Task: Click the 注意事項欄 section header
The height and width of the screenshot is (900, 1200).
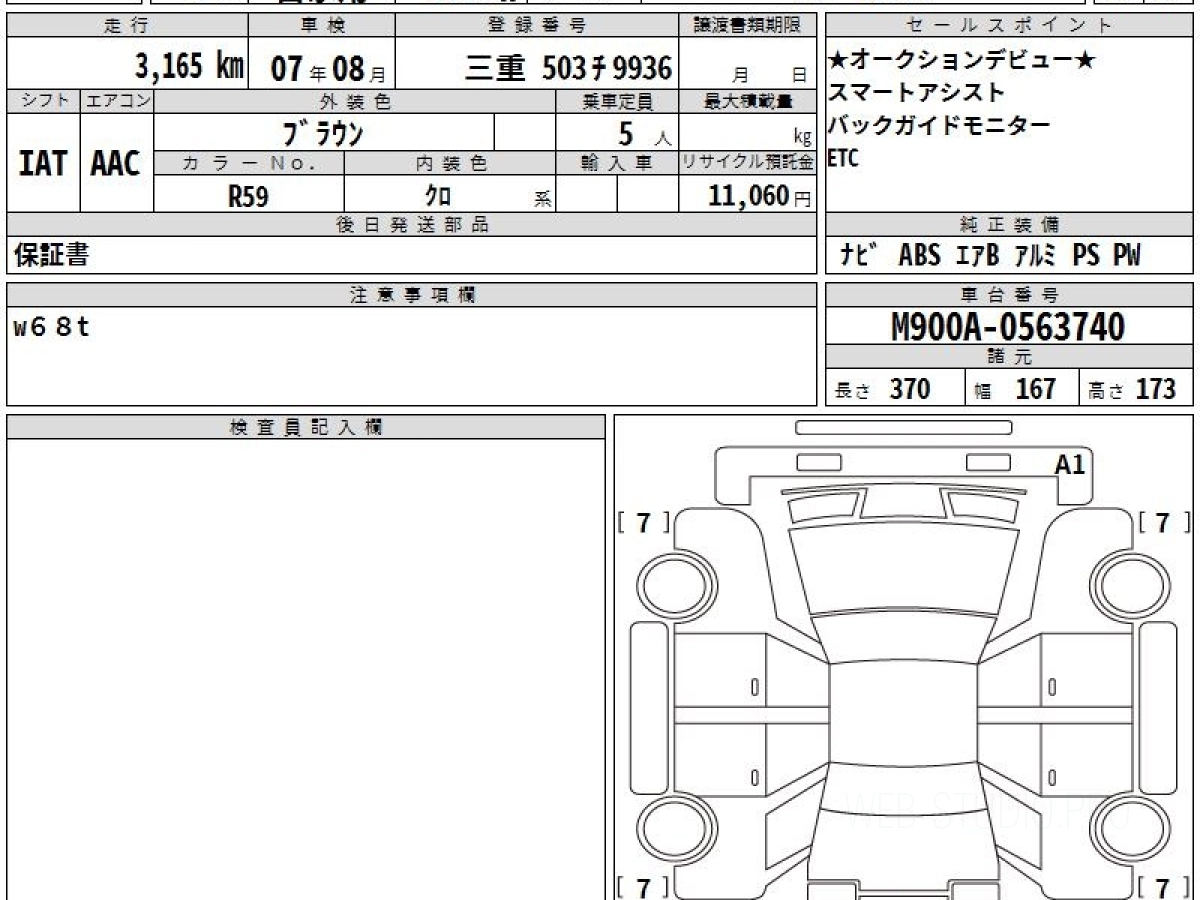Action: click(x=412, y=295)
